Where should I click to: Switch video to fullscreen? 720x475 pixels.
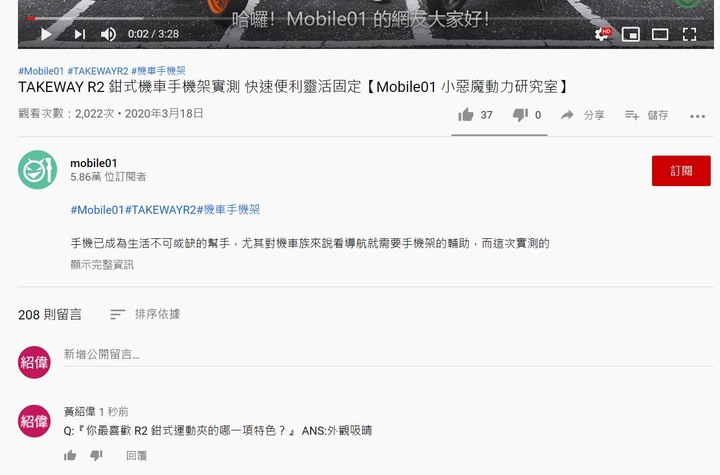pyautogui.click(x=689, y=34)
